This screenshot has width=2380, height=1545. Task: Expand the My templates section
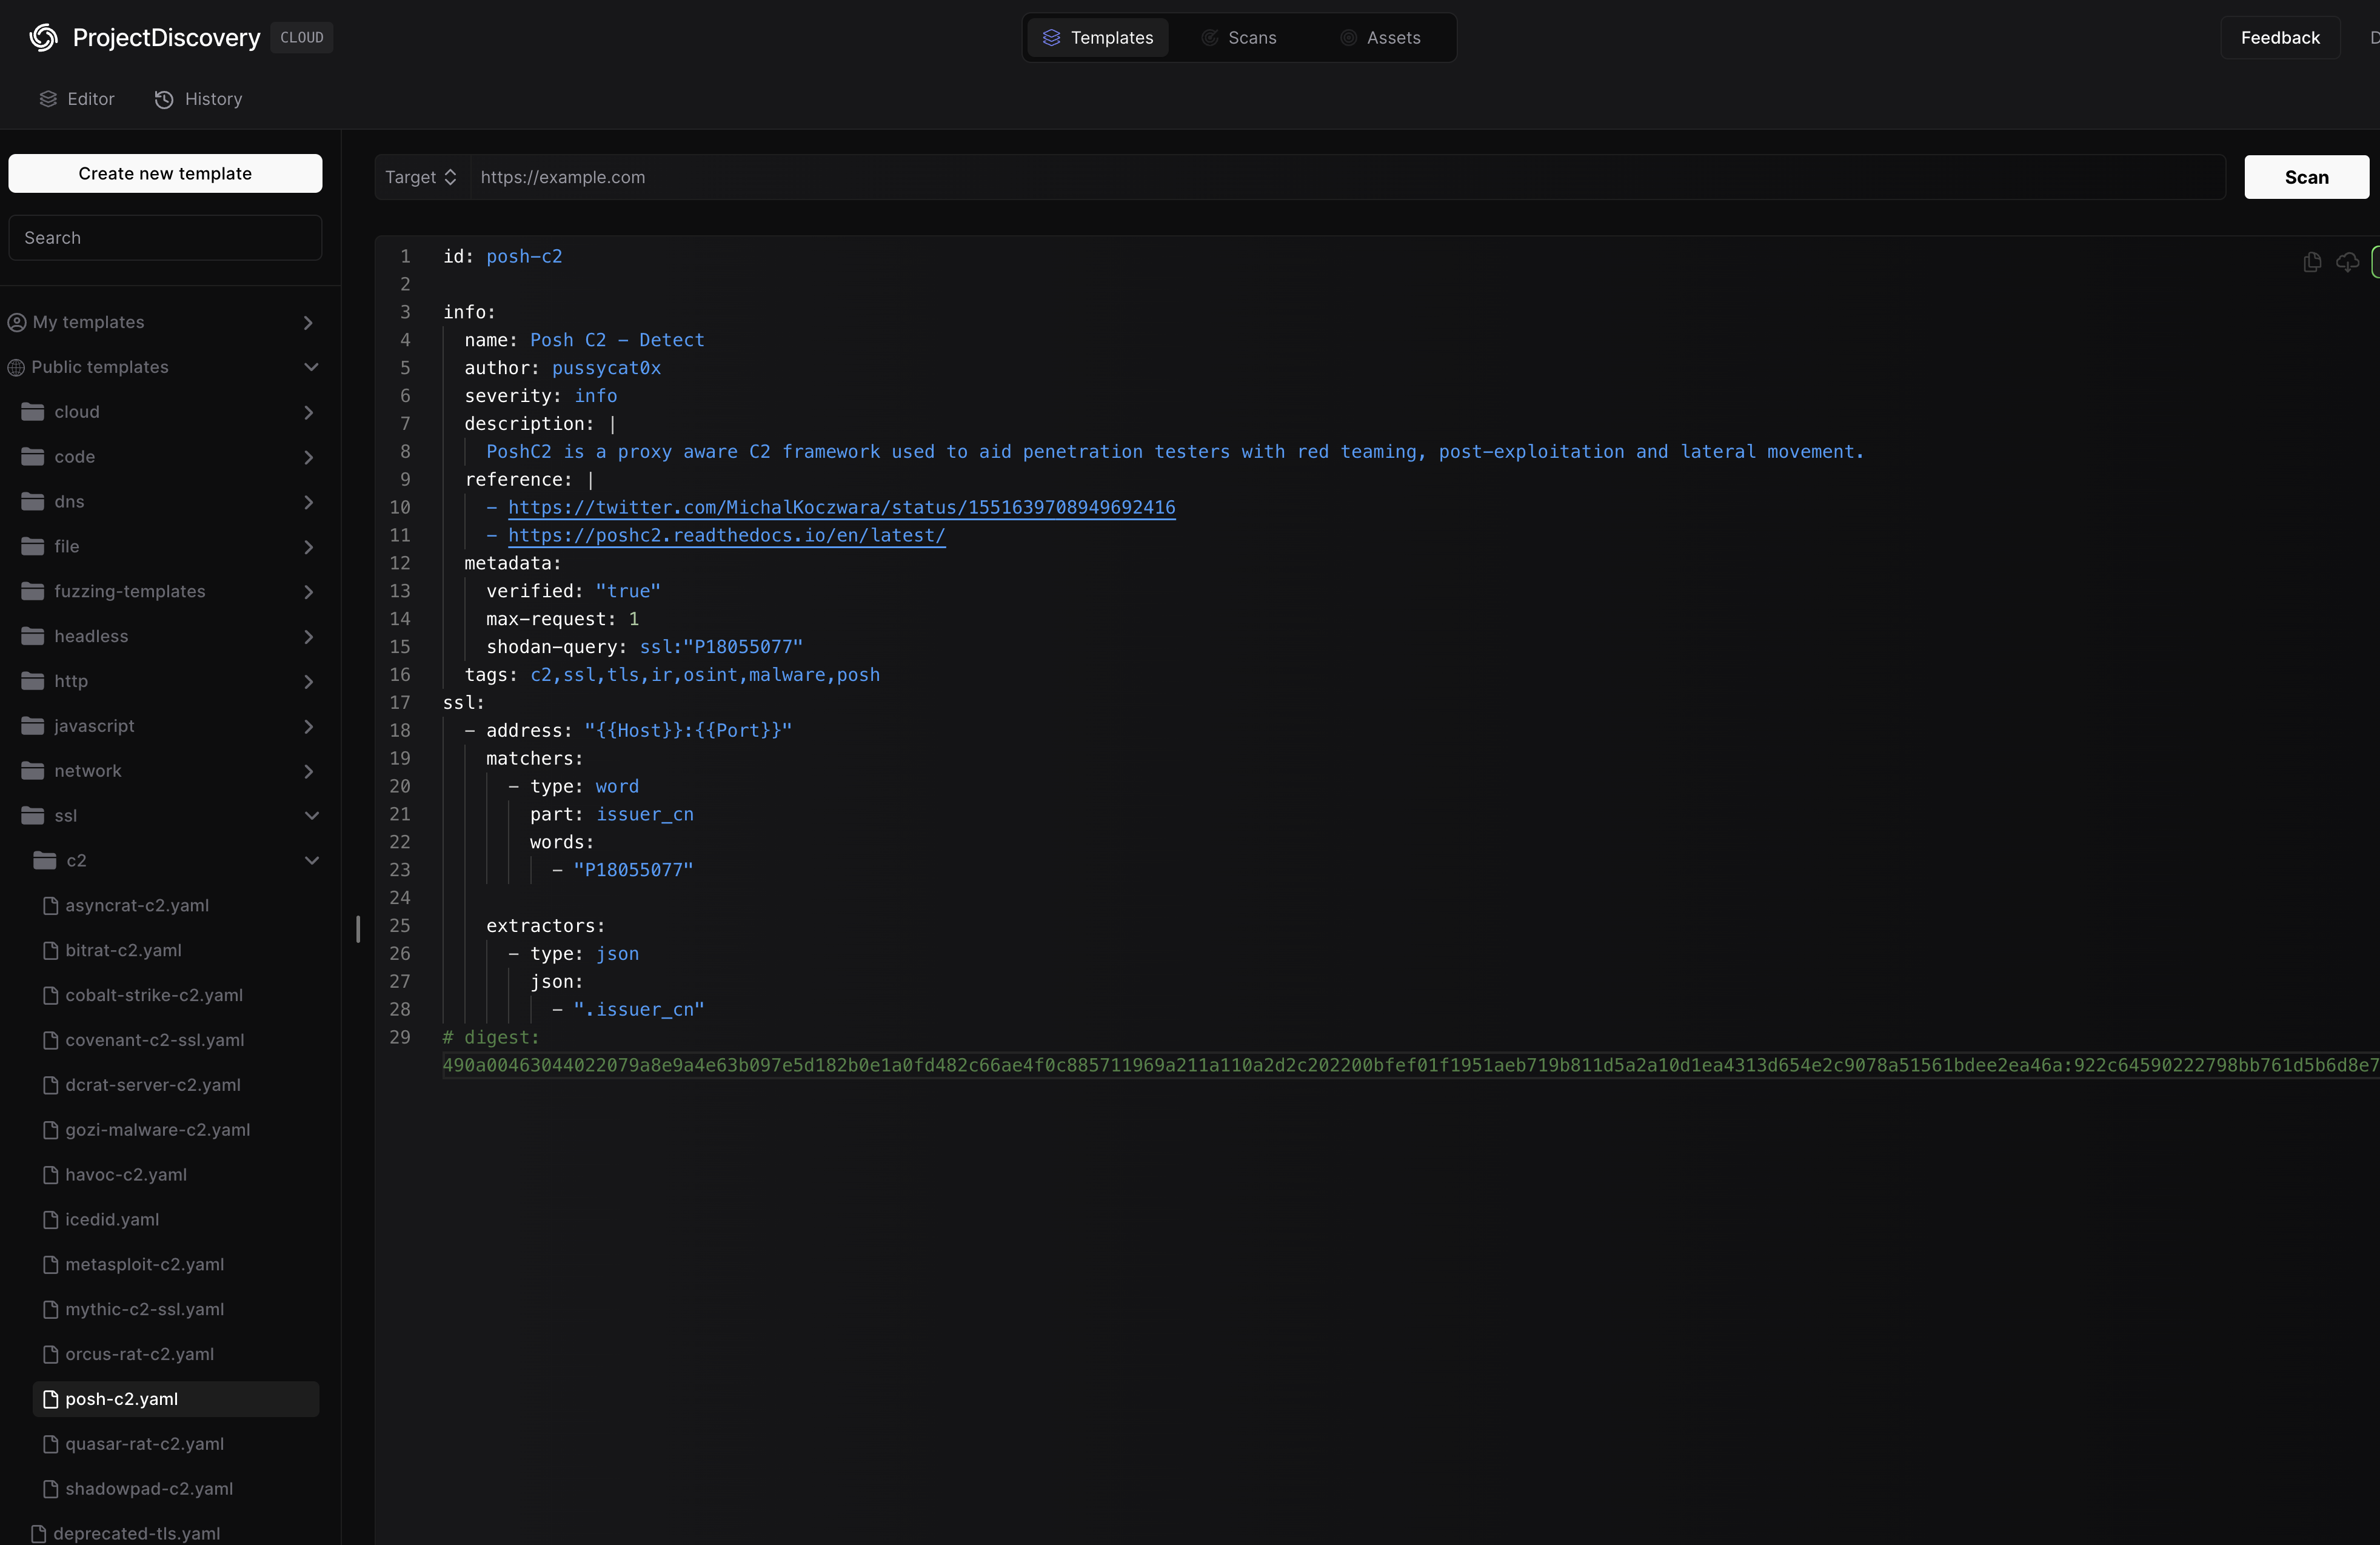[308, 322]
